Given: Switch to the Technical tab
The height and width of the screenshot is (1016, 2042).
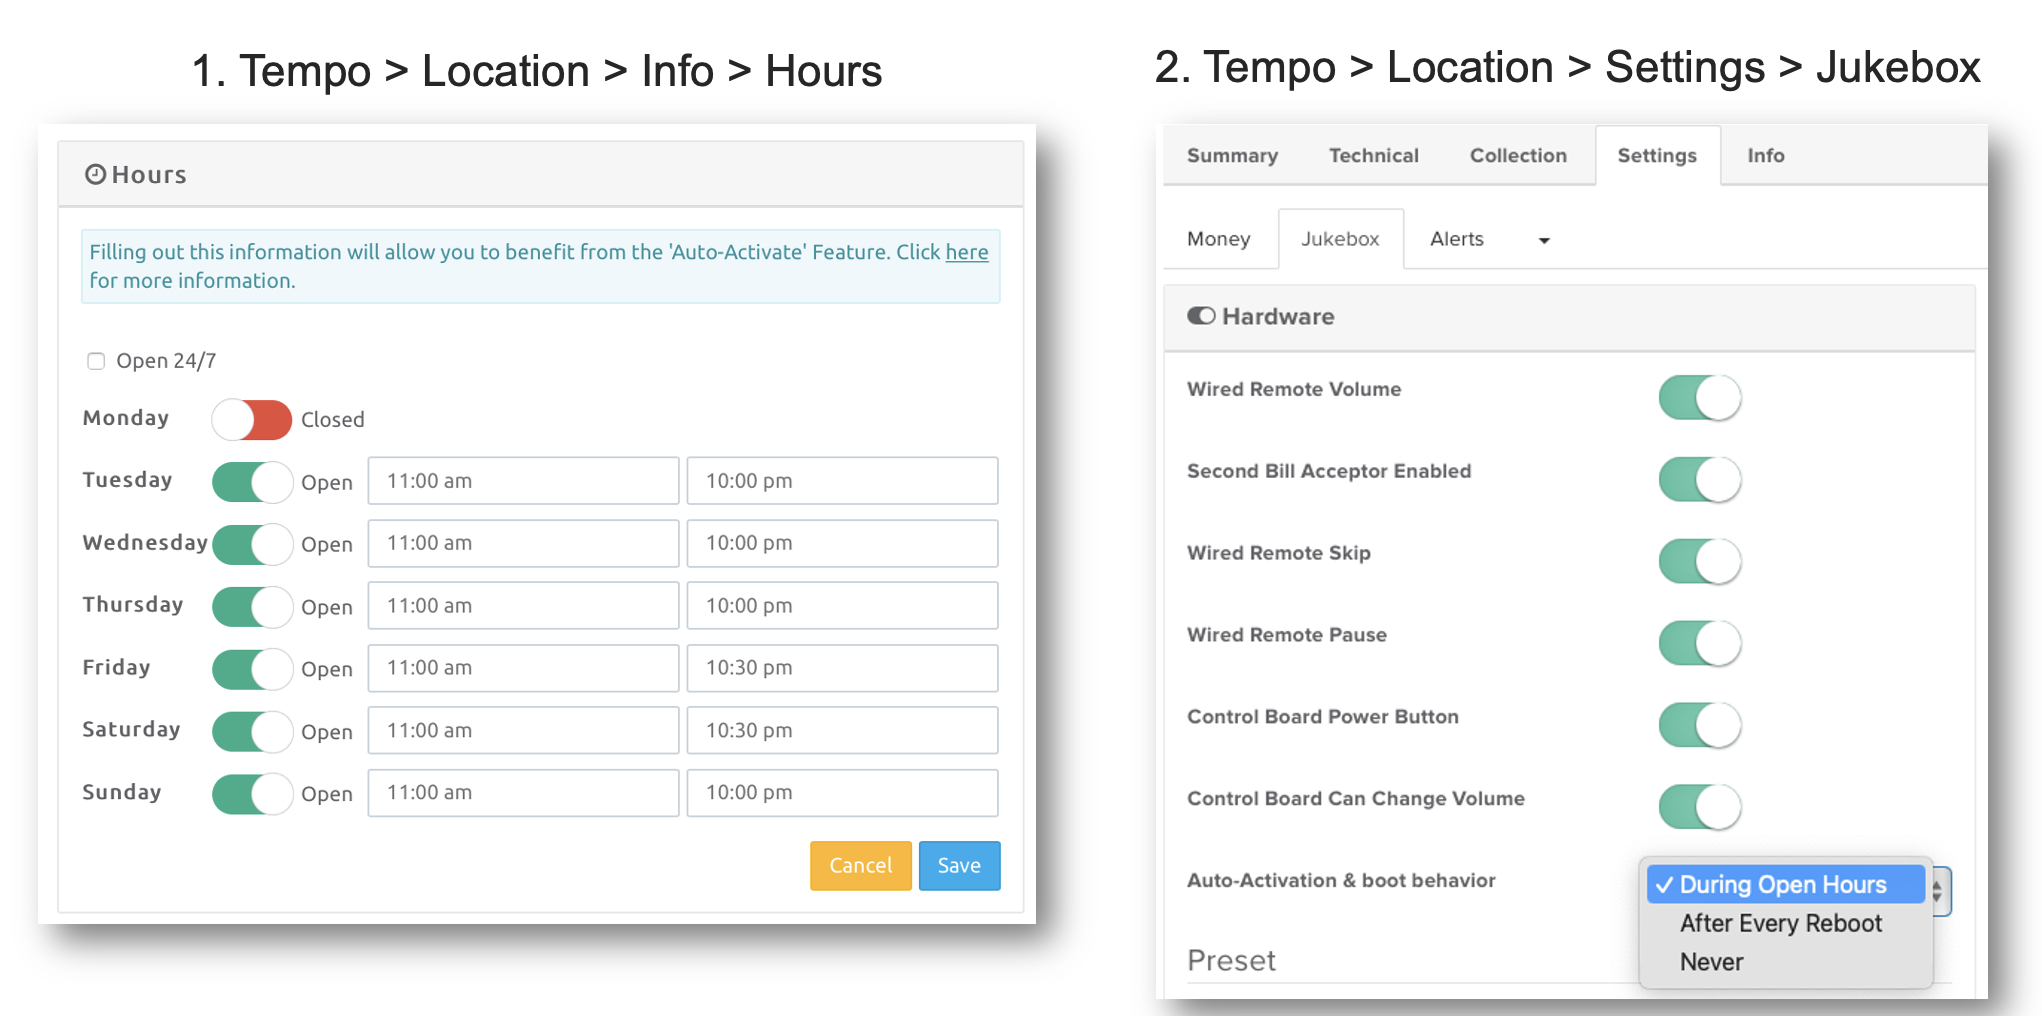Looking at the screenshot, I should click(x=1373, y=156).
